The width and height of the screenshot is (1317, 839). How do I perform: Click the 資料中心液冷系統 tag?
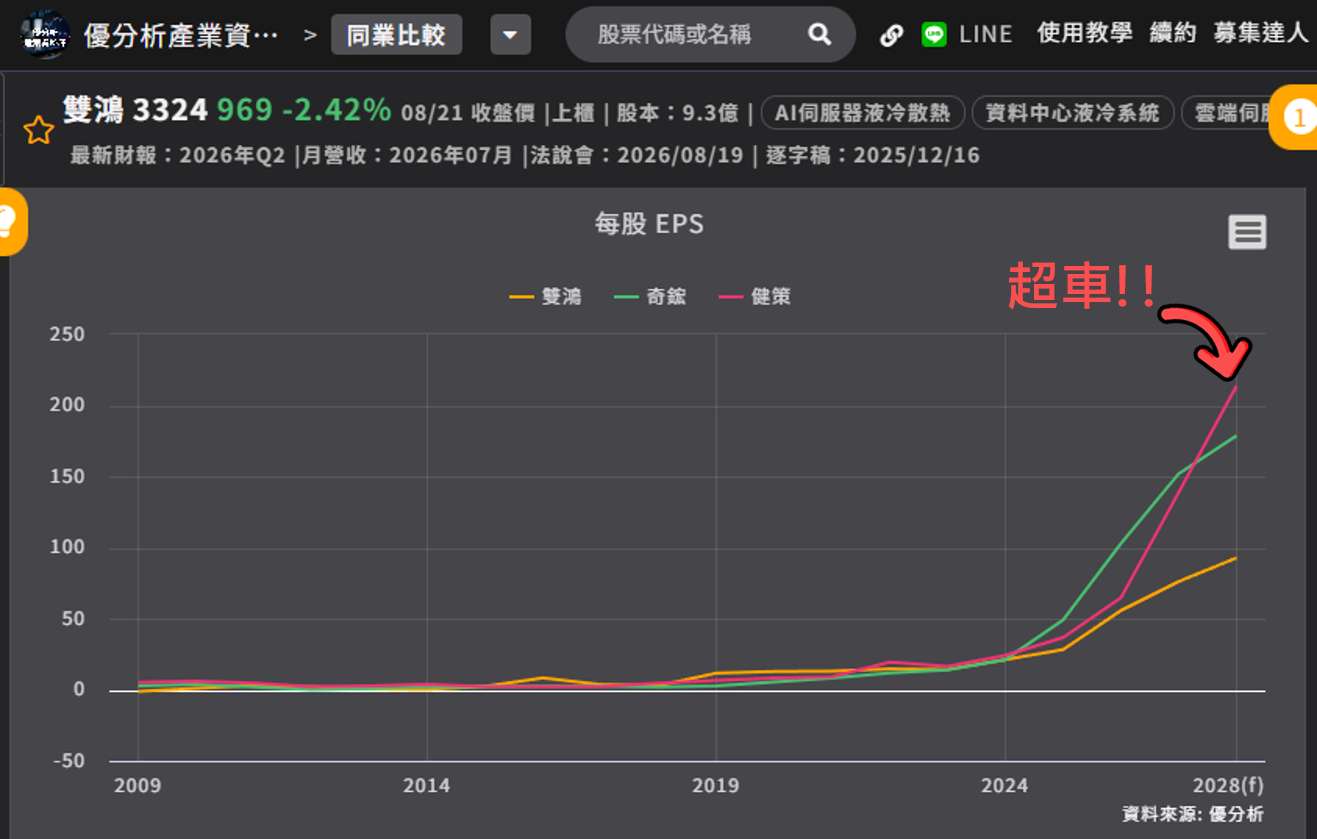pyautogui.click(x=1073, y=113)
